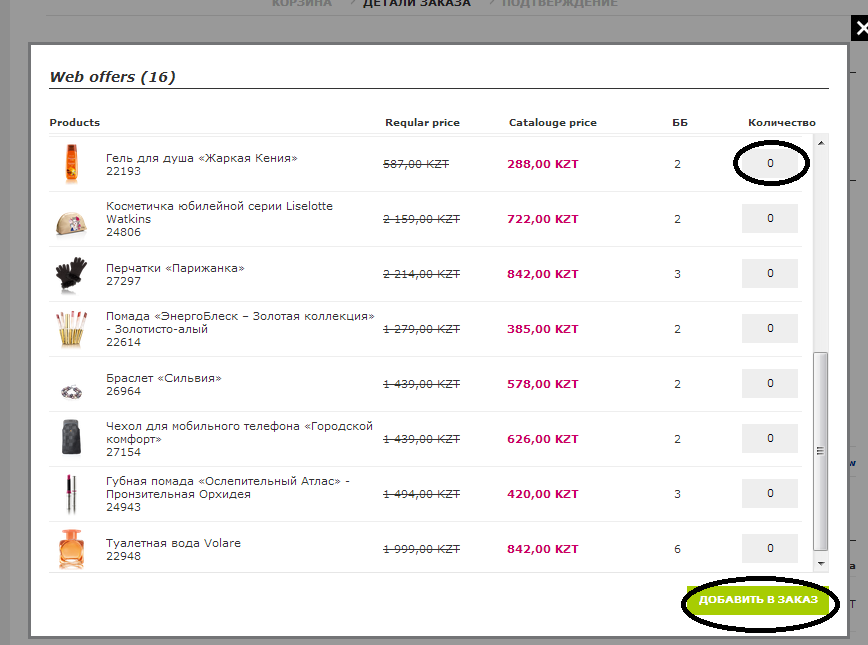Click the Liselotte Watkins cosmetic bag thumbnail
The height and width of the screenshot is (645, 868).
(71, 224)
